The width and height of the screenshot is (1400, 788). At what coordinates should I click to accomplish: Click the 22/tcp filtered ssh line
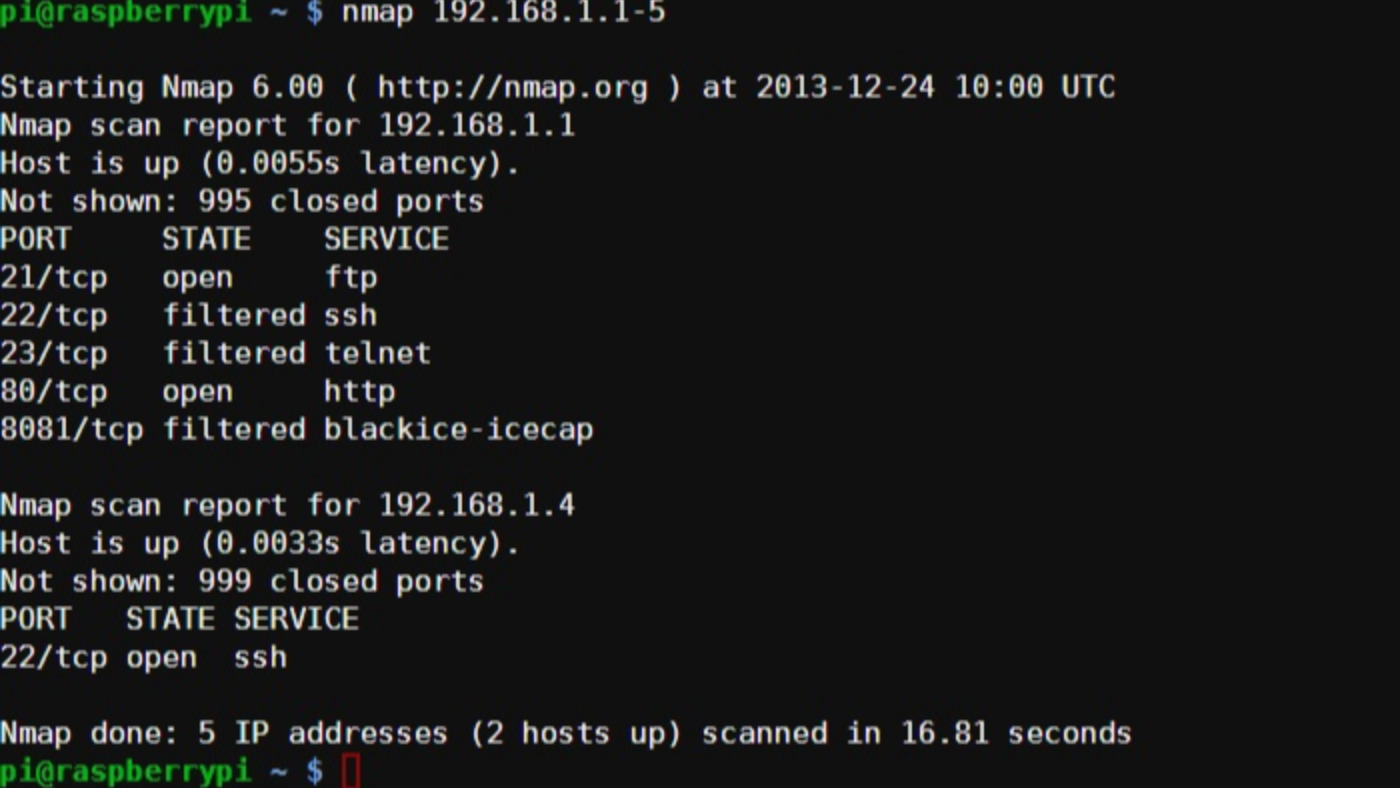pos(189,315)
